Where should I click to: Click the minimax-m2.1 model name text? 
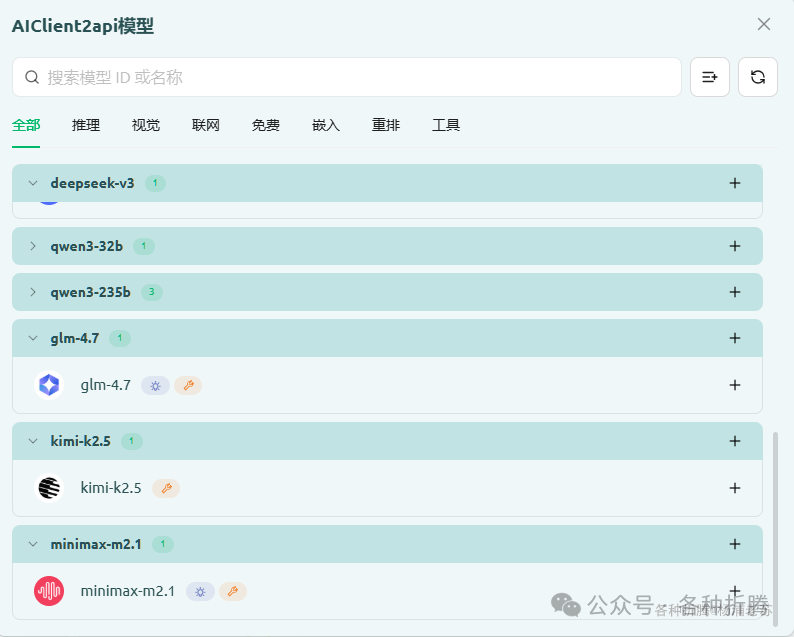(x=128, y=591)
